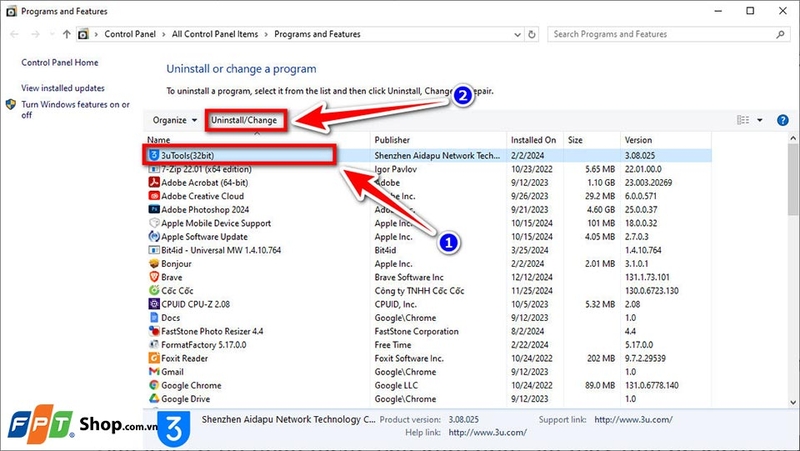The height and width of the screenshot is (451, 800).
Task: Open Turn Windows features on or off
Action: (x=75, y=109)
